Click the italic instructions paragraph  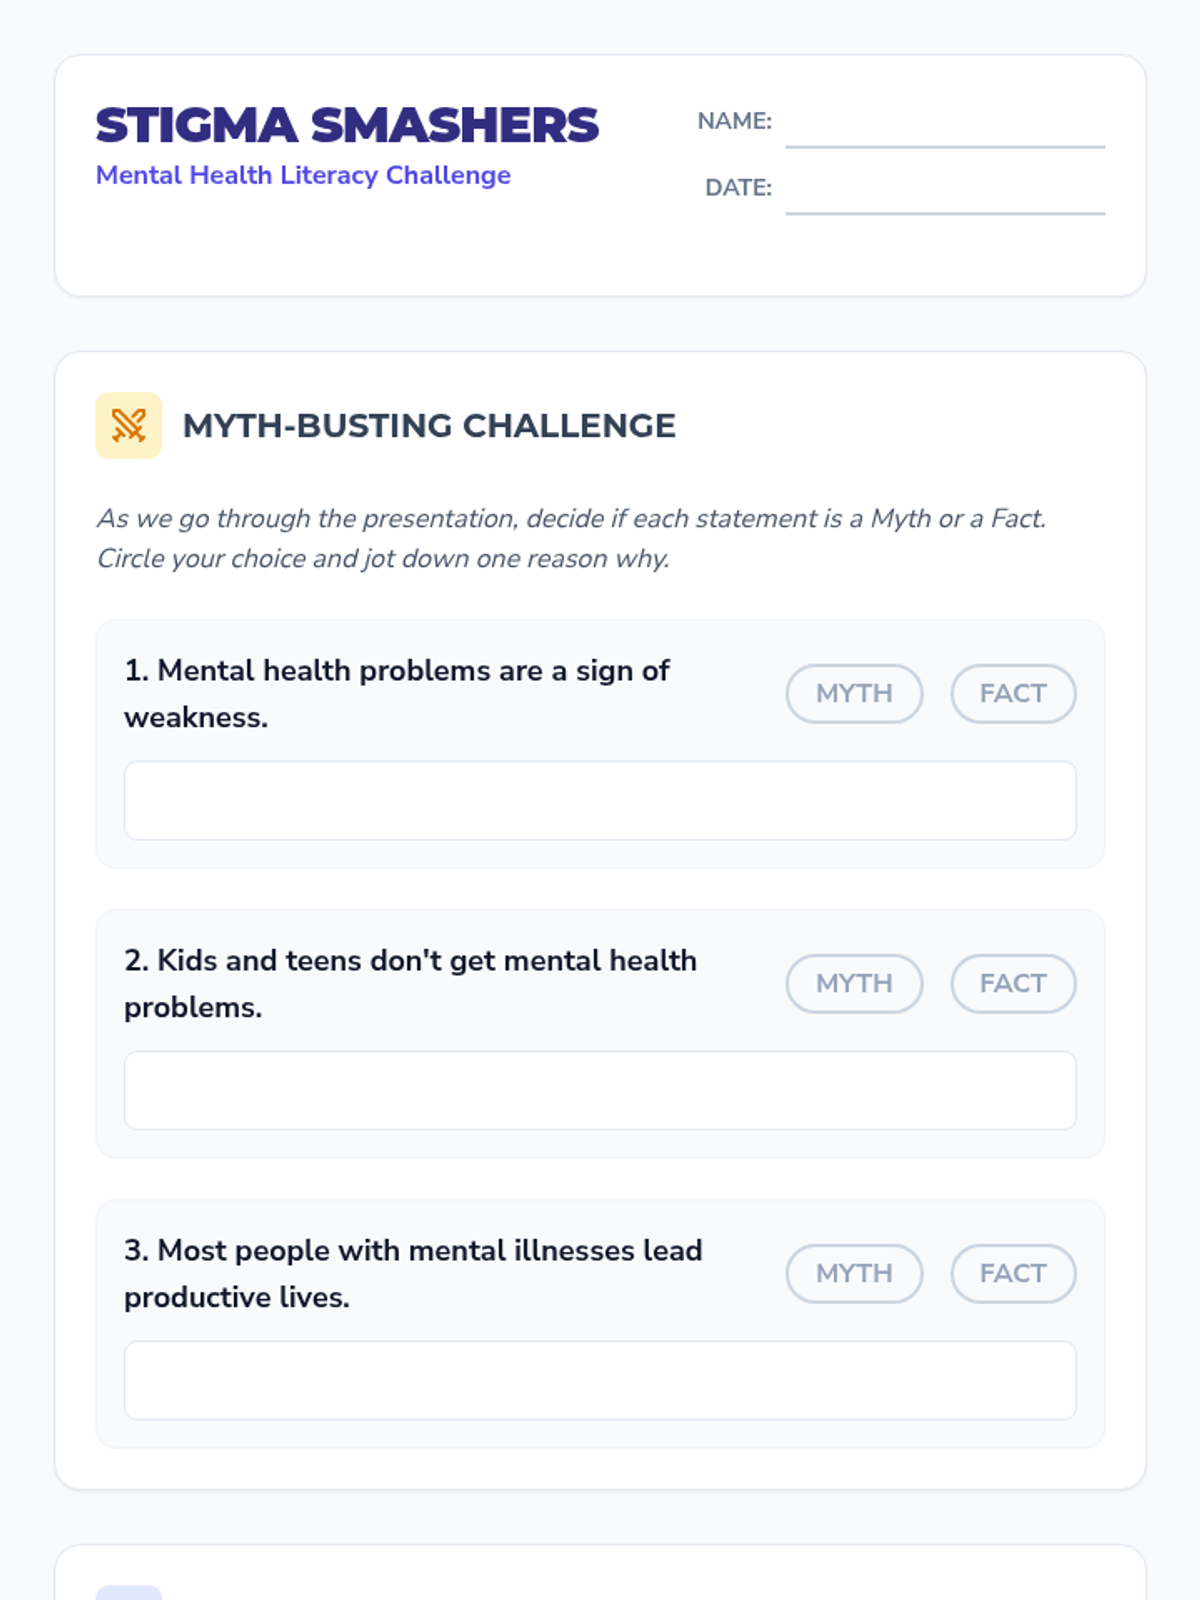pyautogui.click(x=570, y=538)
